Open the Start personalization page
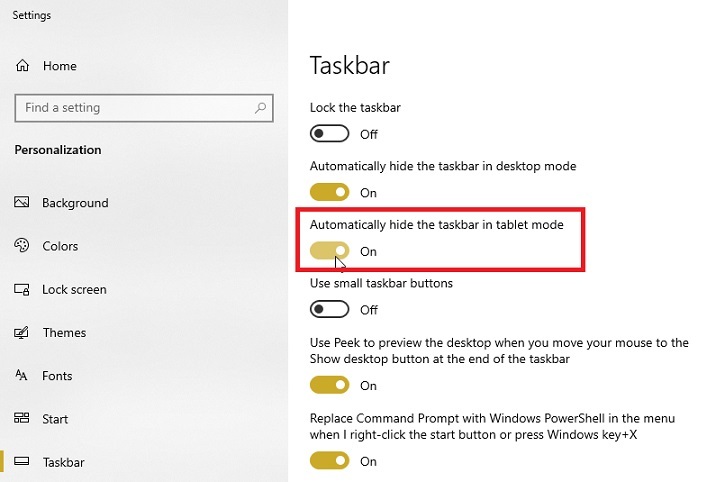The width and height of the screenshot is (725, 482). click(55, 419)
